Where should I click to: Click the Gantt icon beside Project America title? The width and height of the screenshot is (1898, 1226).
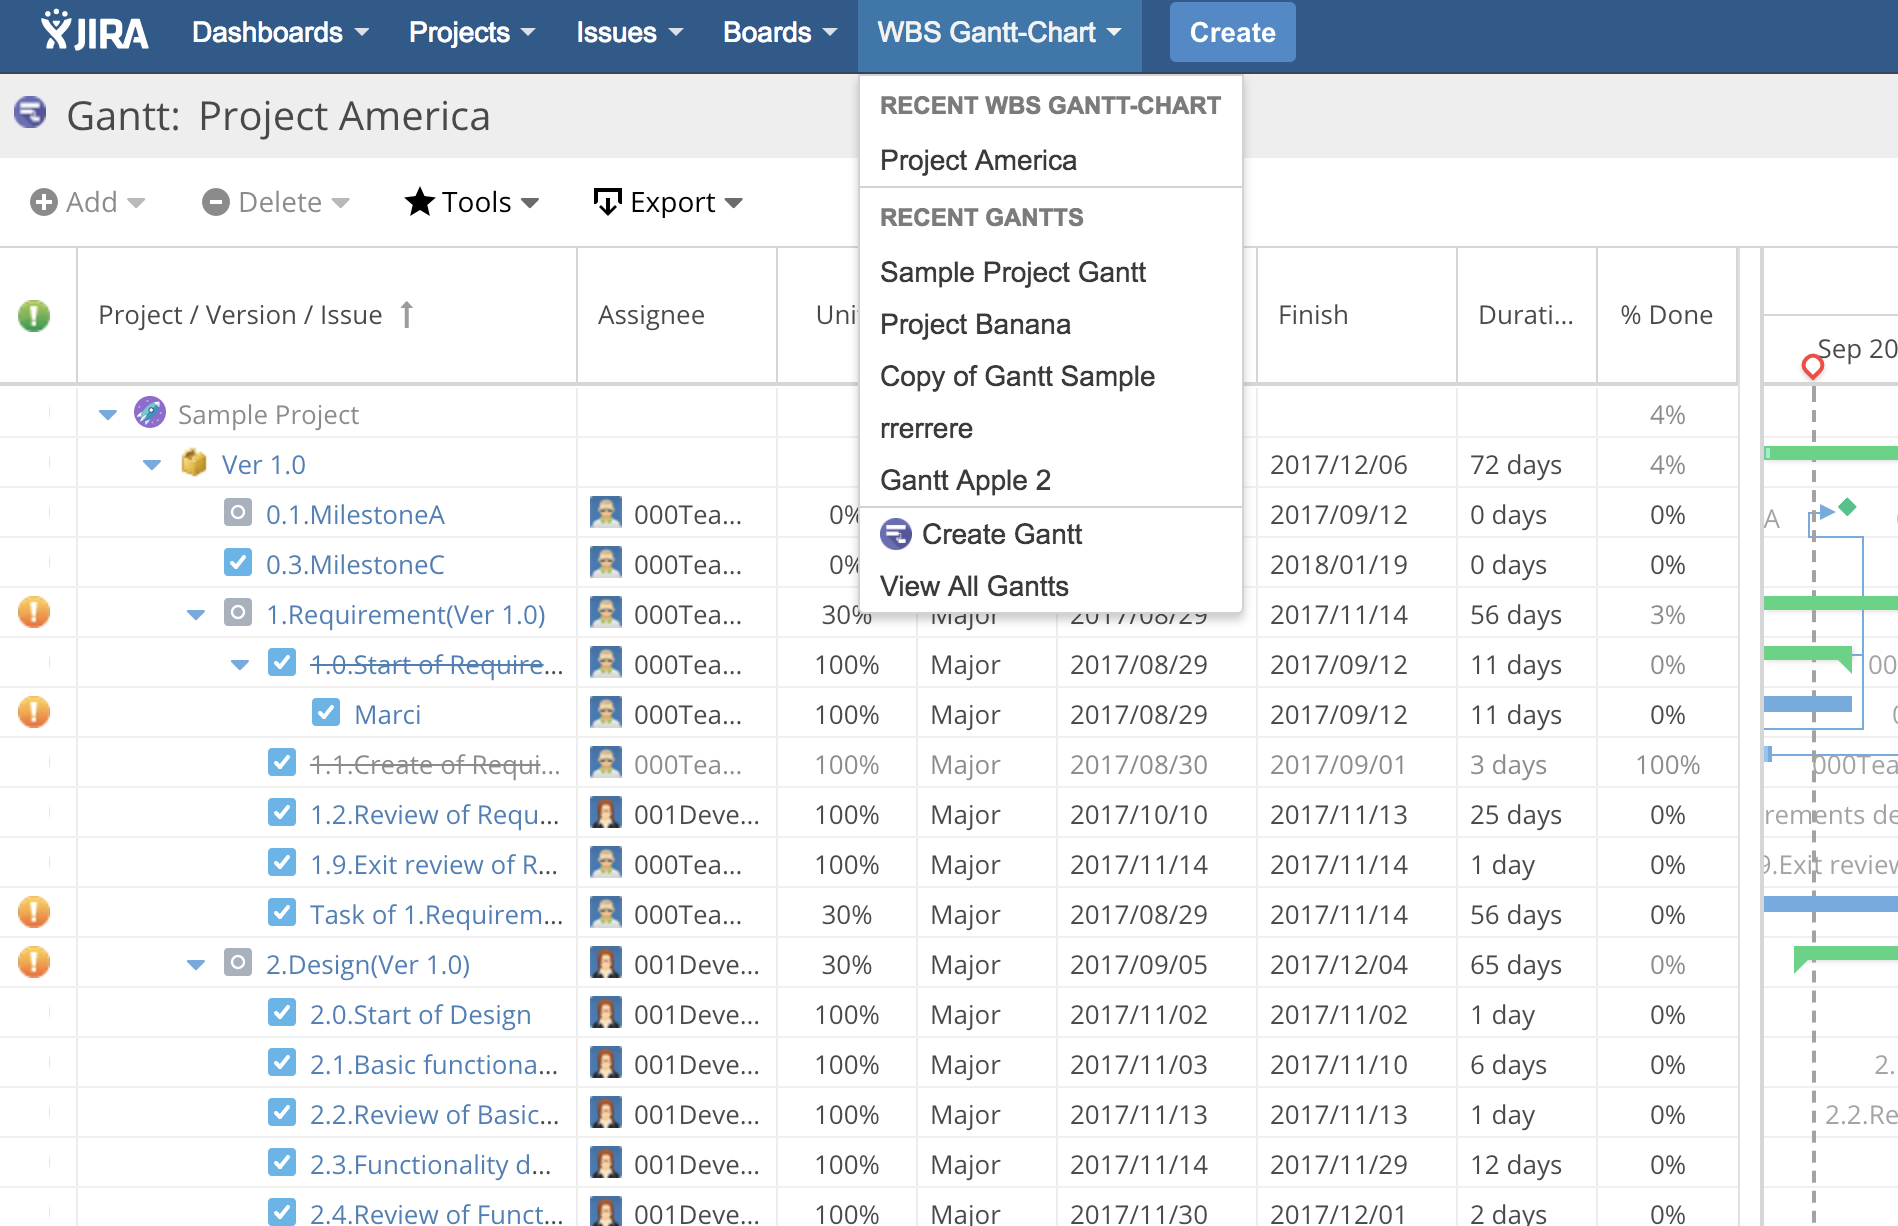30,113
